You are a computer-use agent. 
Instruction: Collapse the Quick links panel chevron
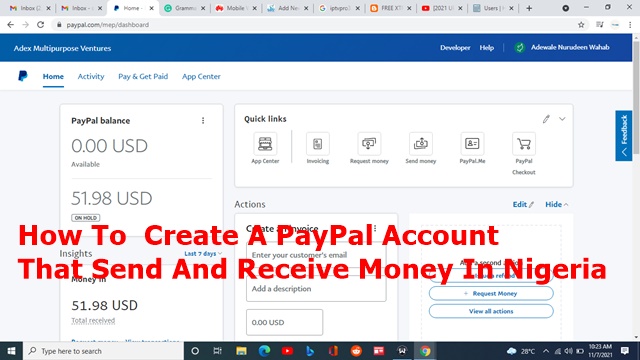562,119
